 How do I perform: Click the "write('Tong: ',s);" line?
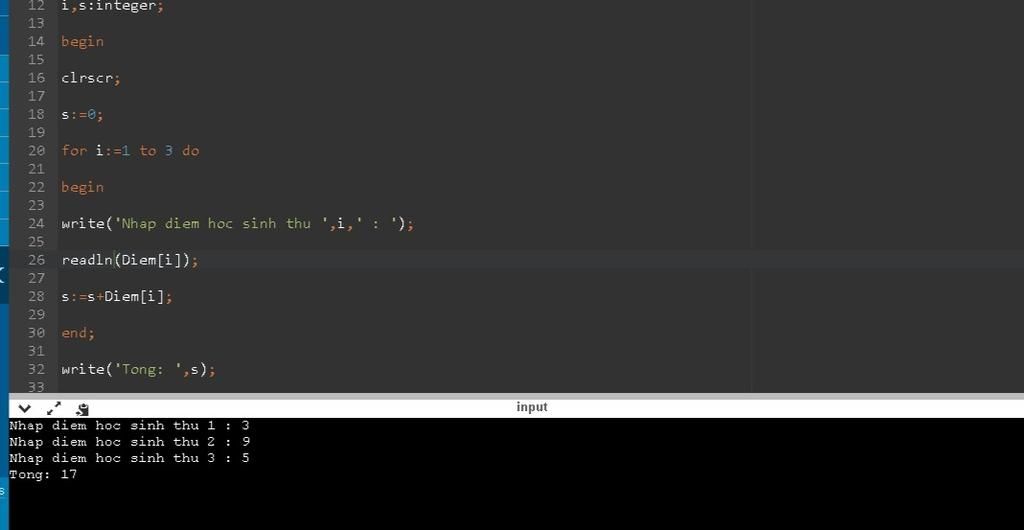pos(138,369)
